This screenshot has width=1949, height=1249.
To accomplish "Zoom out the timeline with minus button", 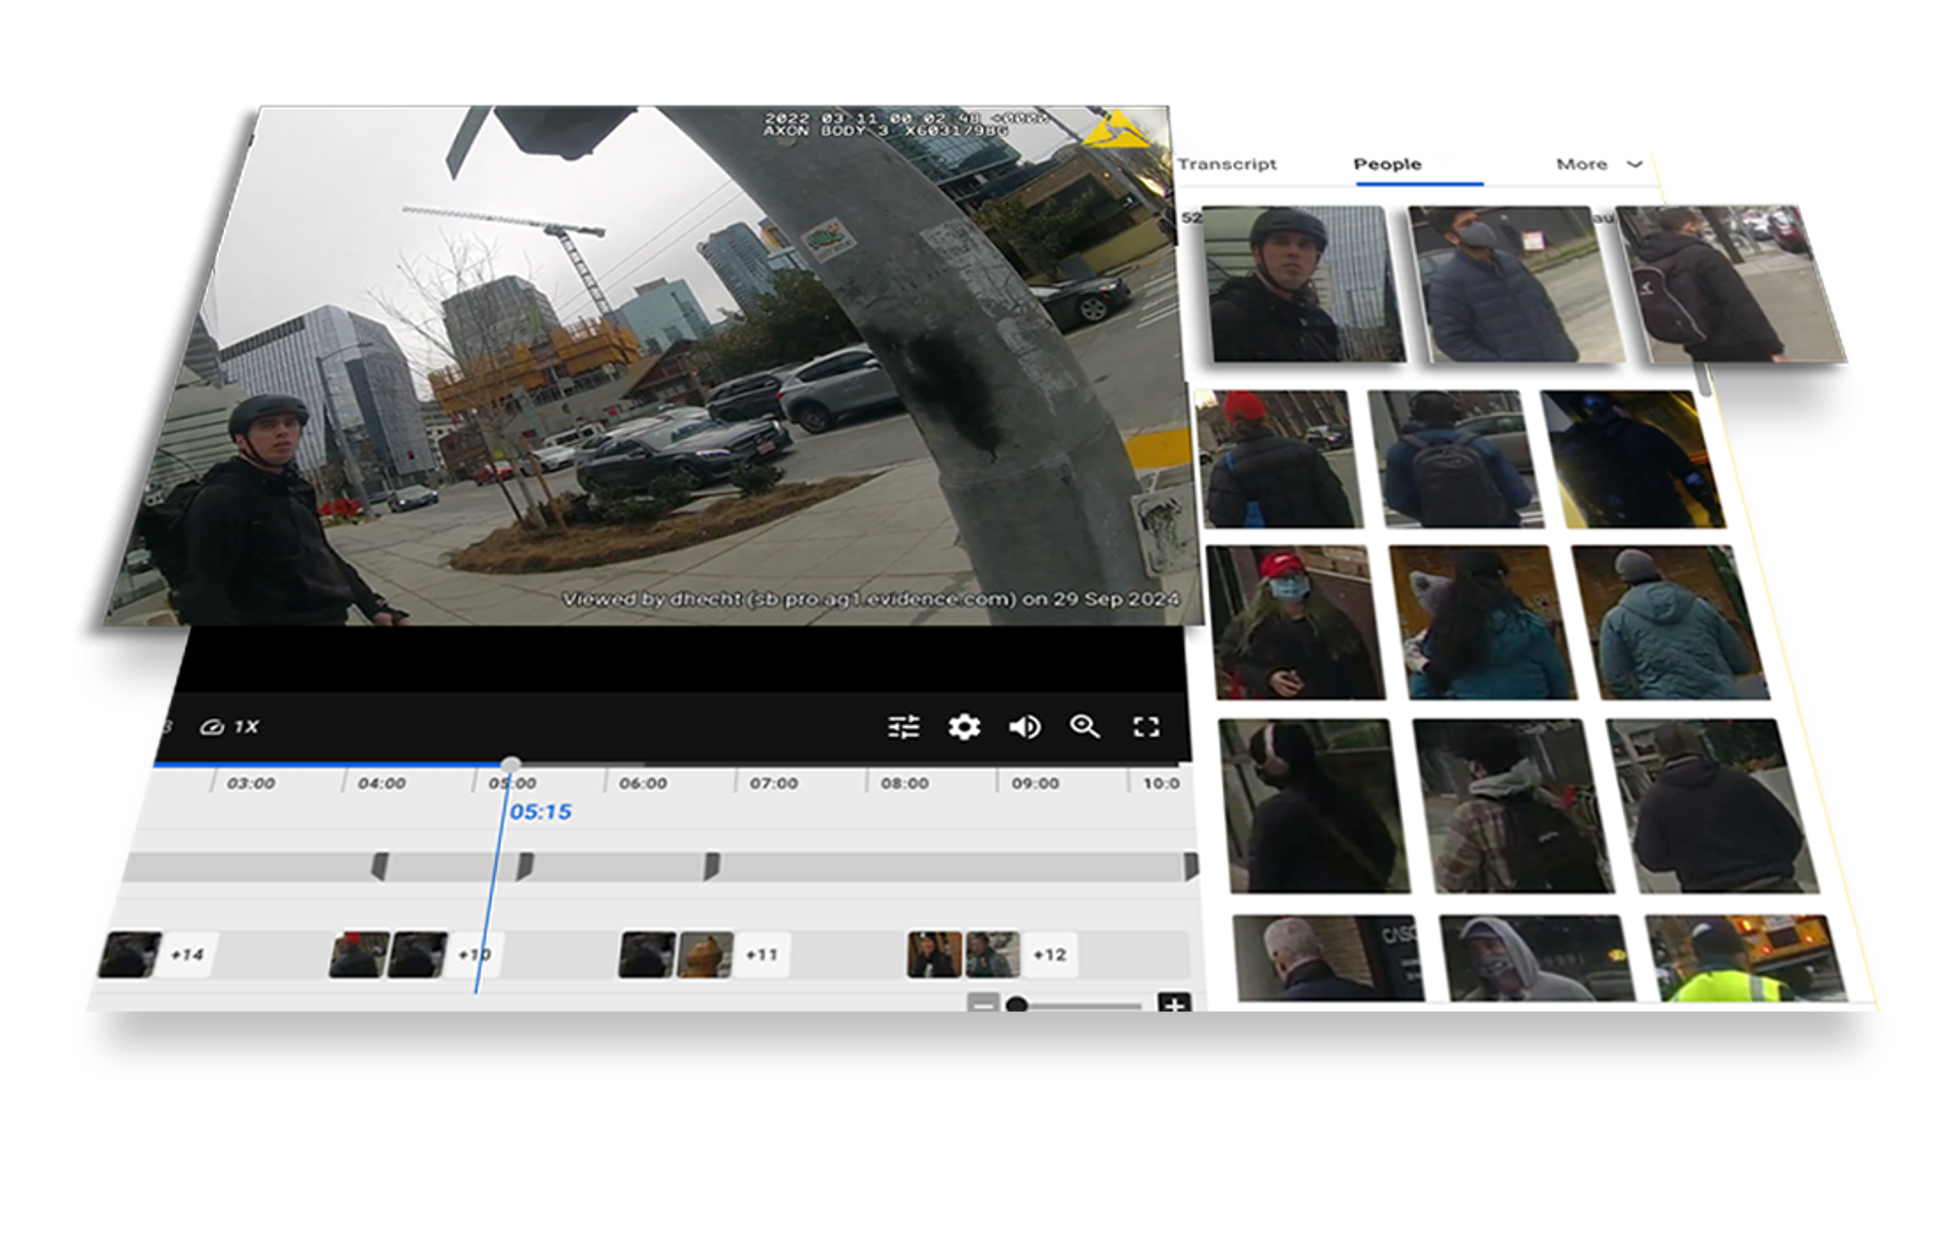I will (x=984, y=1004).
